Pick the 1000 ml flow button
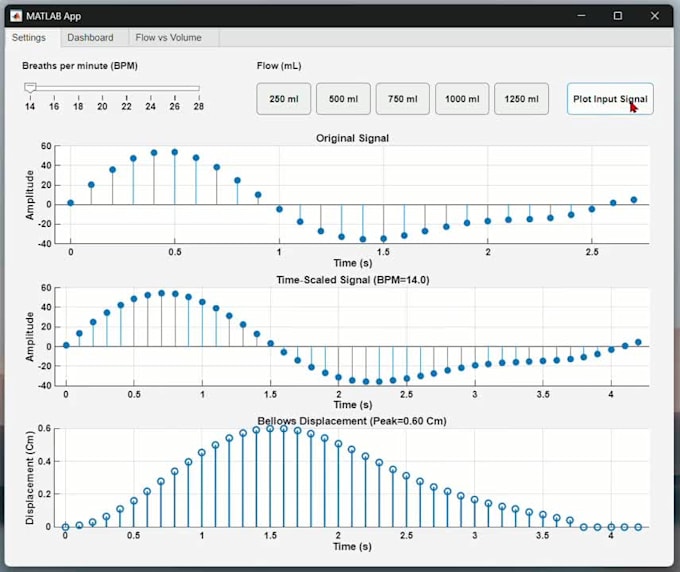 (x=462, y=99)
